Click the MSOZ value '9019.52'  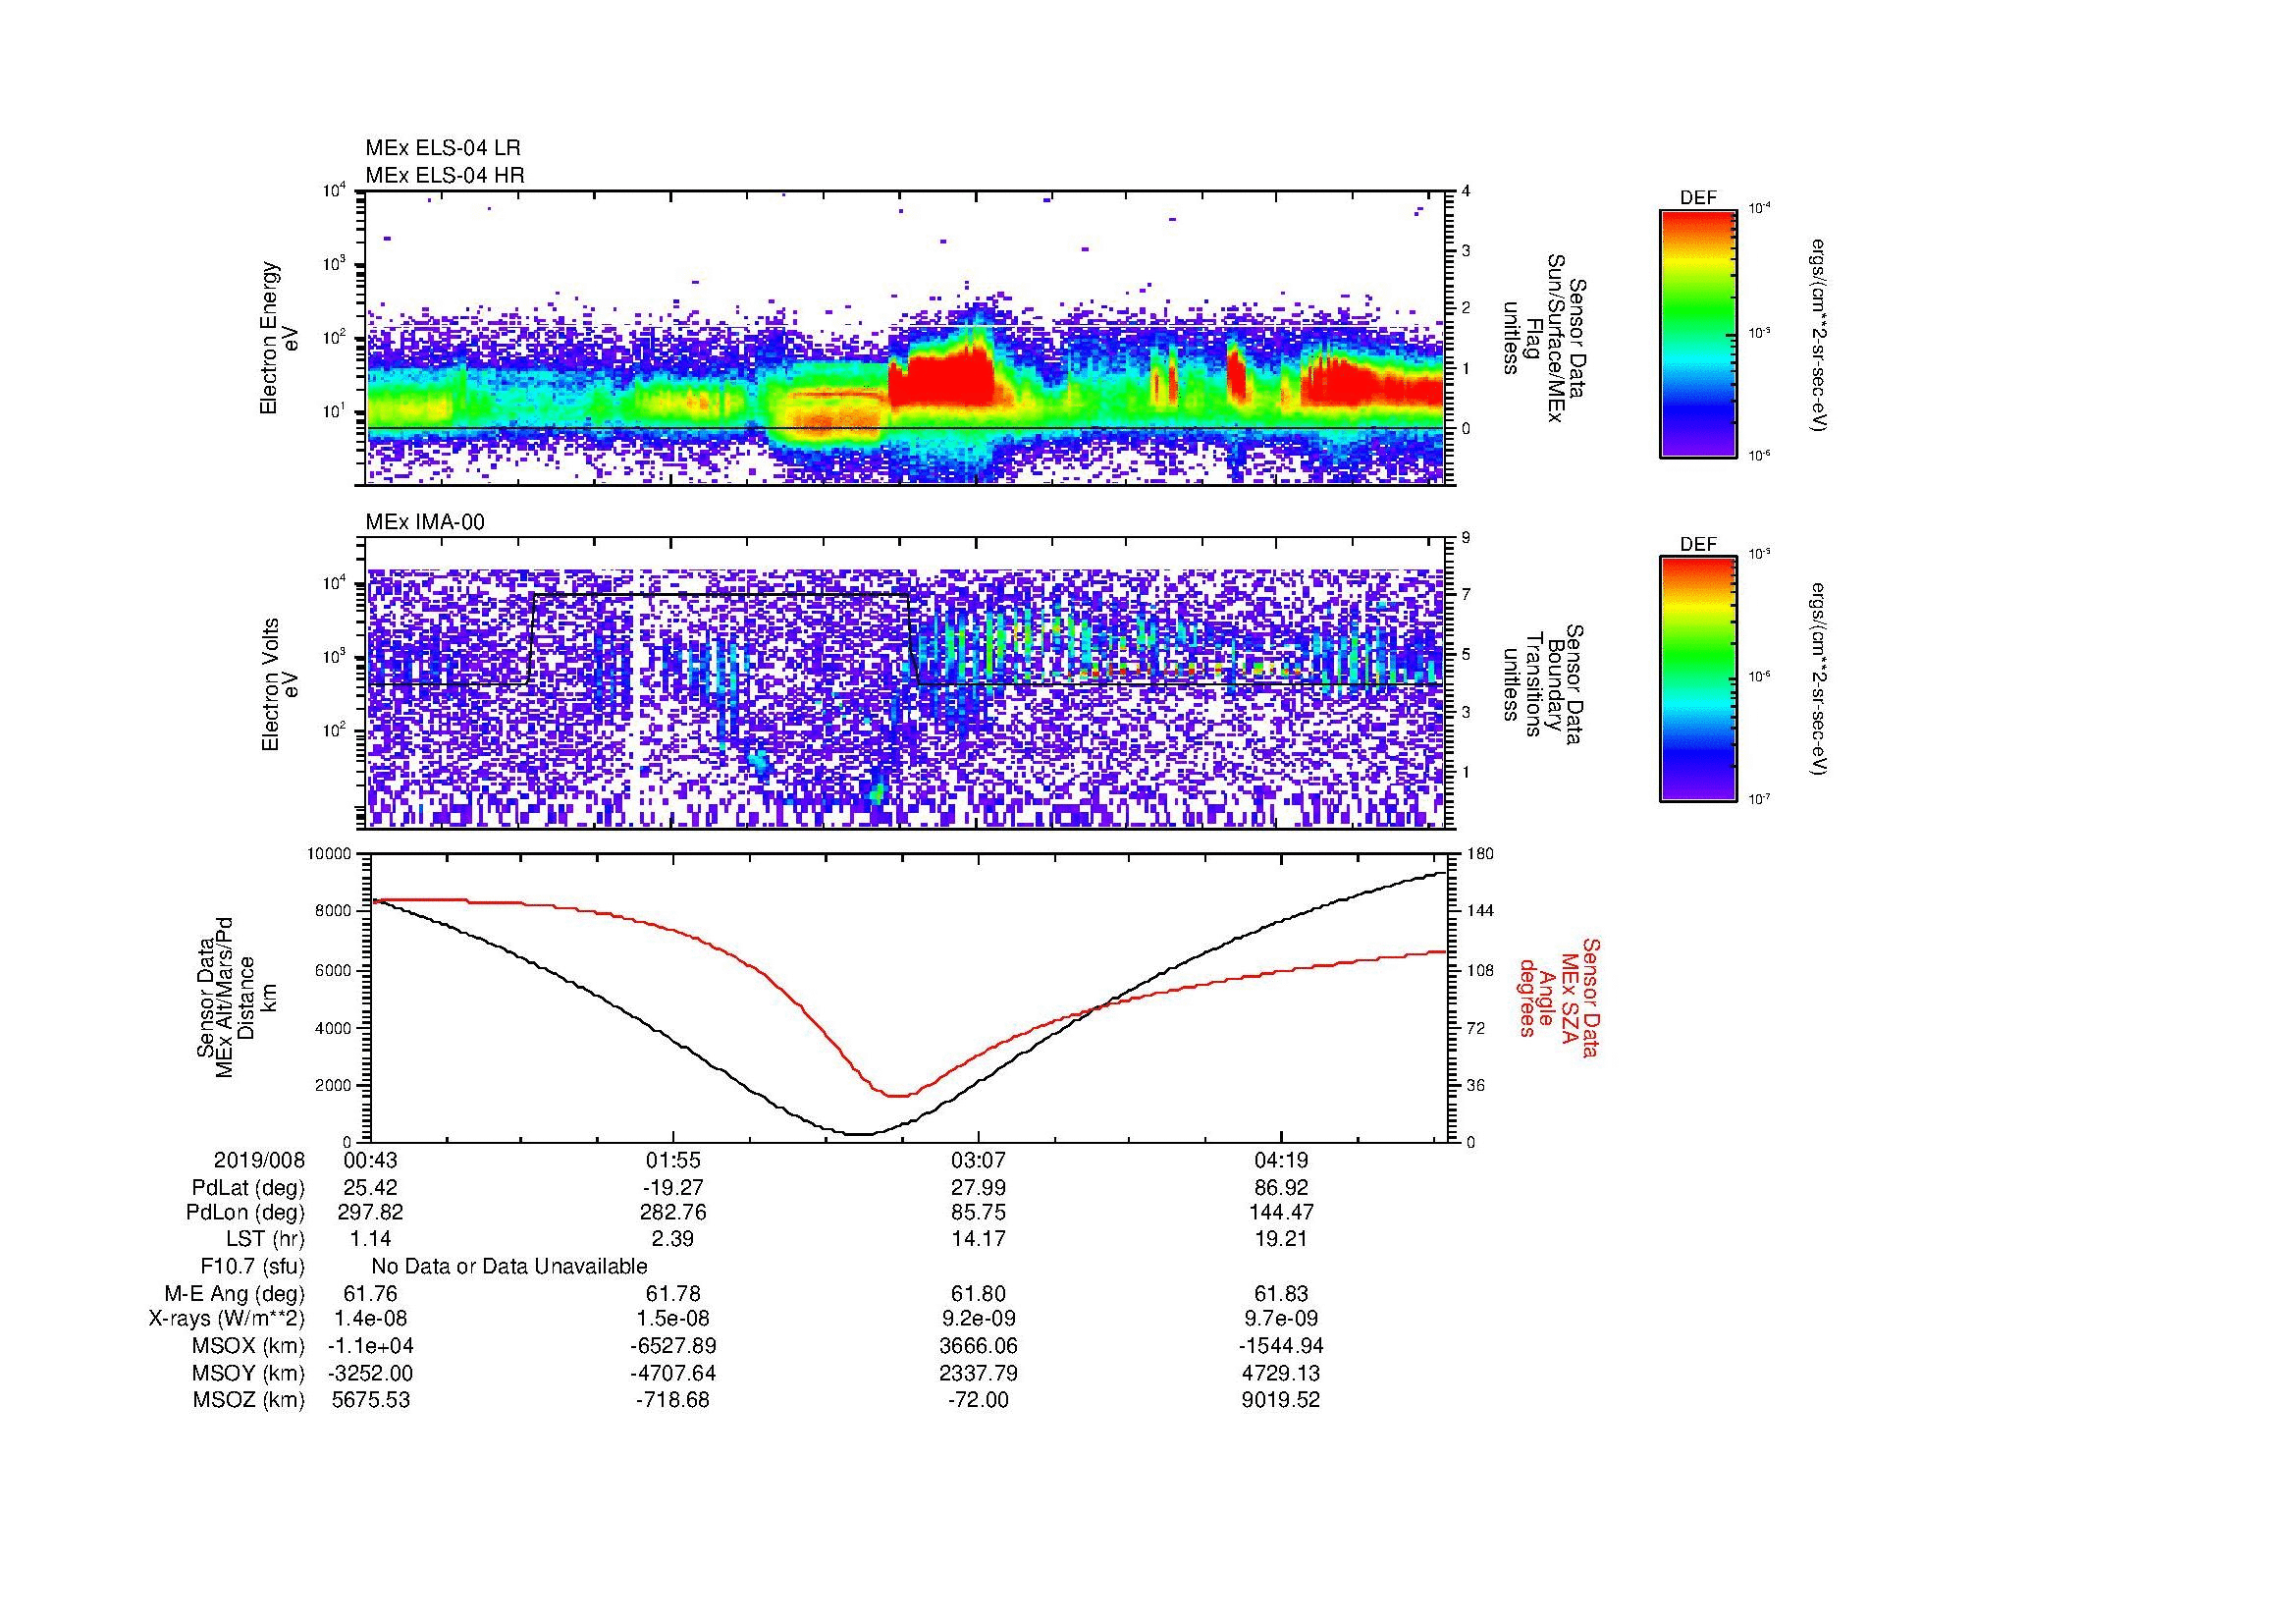[1281, 1400]
